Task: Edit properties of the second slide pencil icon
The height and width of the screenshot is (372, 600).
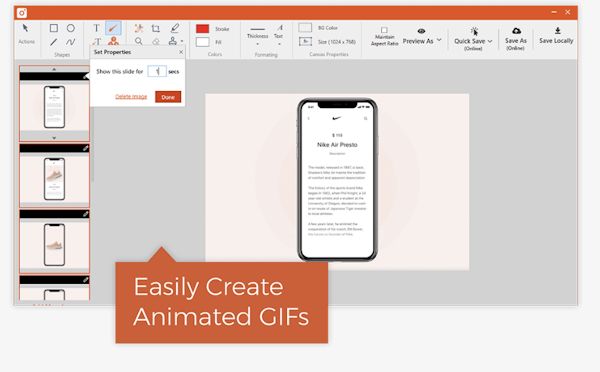Action: tap(85, 148)
